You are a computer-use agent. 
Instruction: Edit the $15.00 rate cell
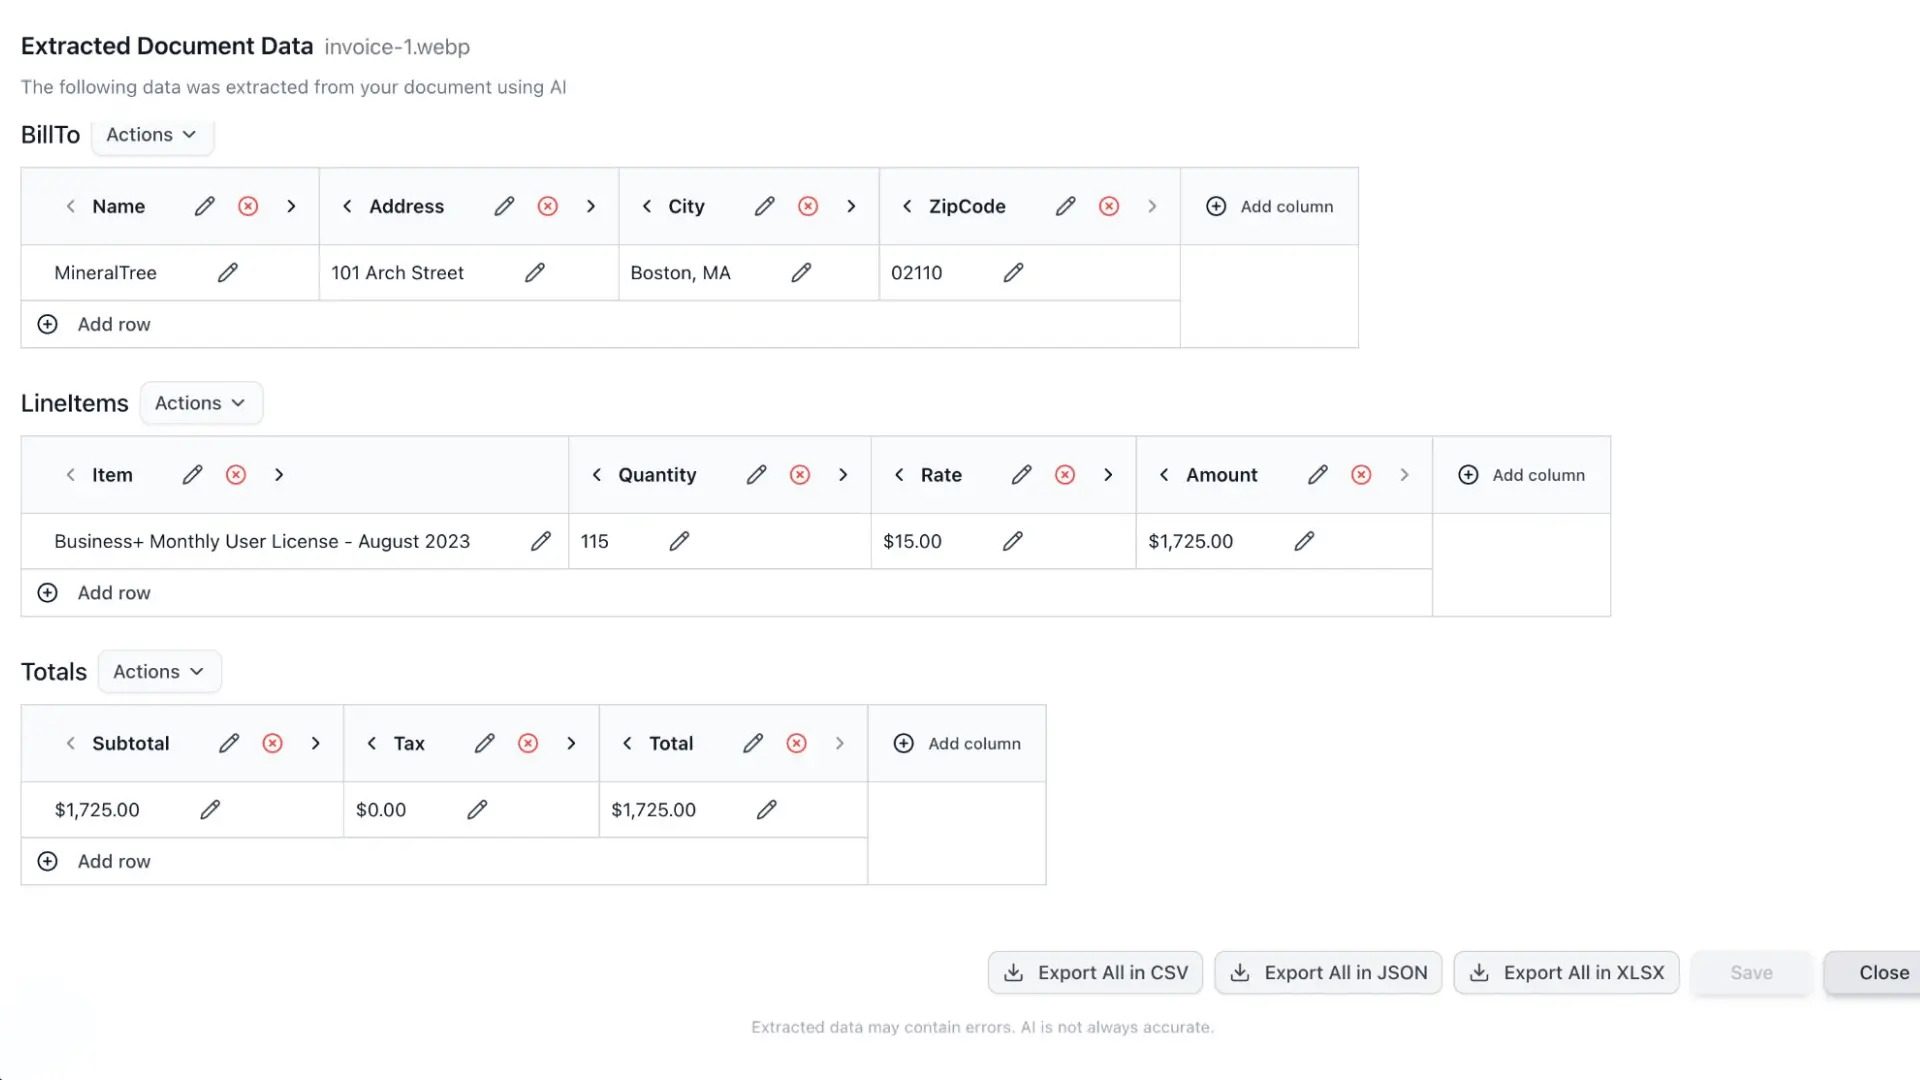1013,541
